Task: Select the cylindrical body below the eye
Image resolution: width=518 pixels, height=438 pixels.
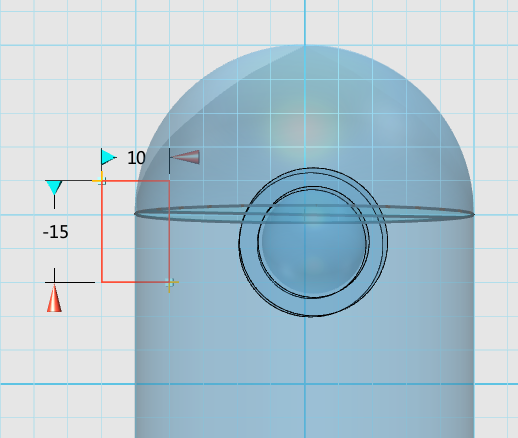Action: tap(304, 367)
